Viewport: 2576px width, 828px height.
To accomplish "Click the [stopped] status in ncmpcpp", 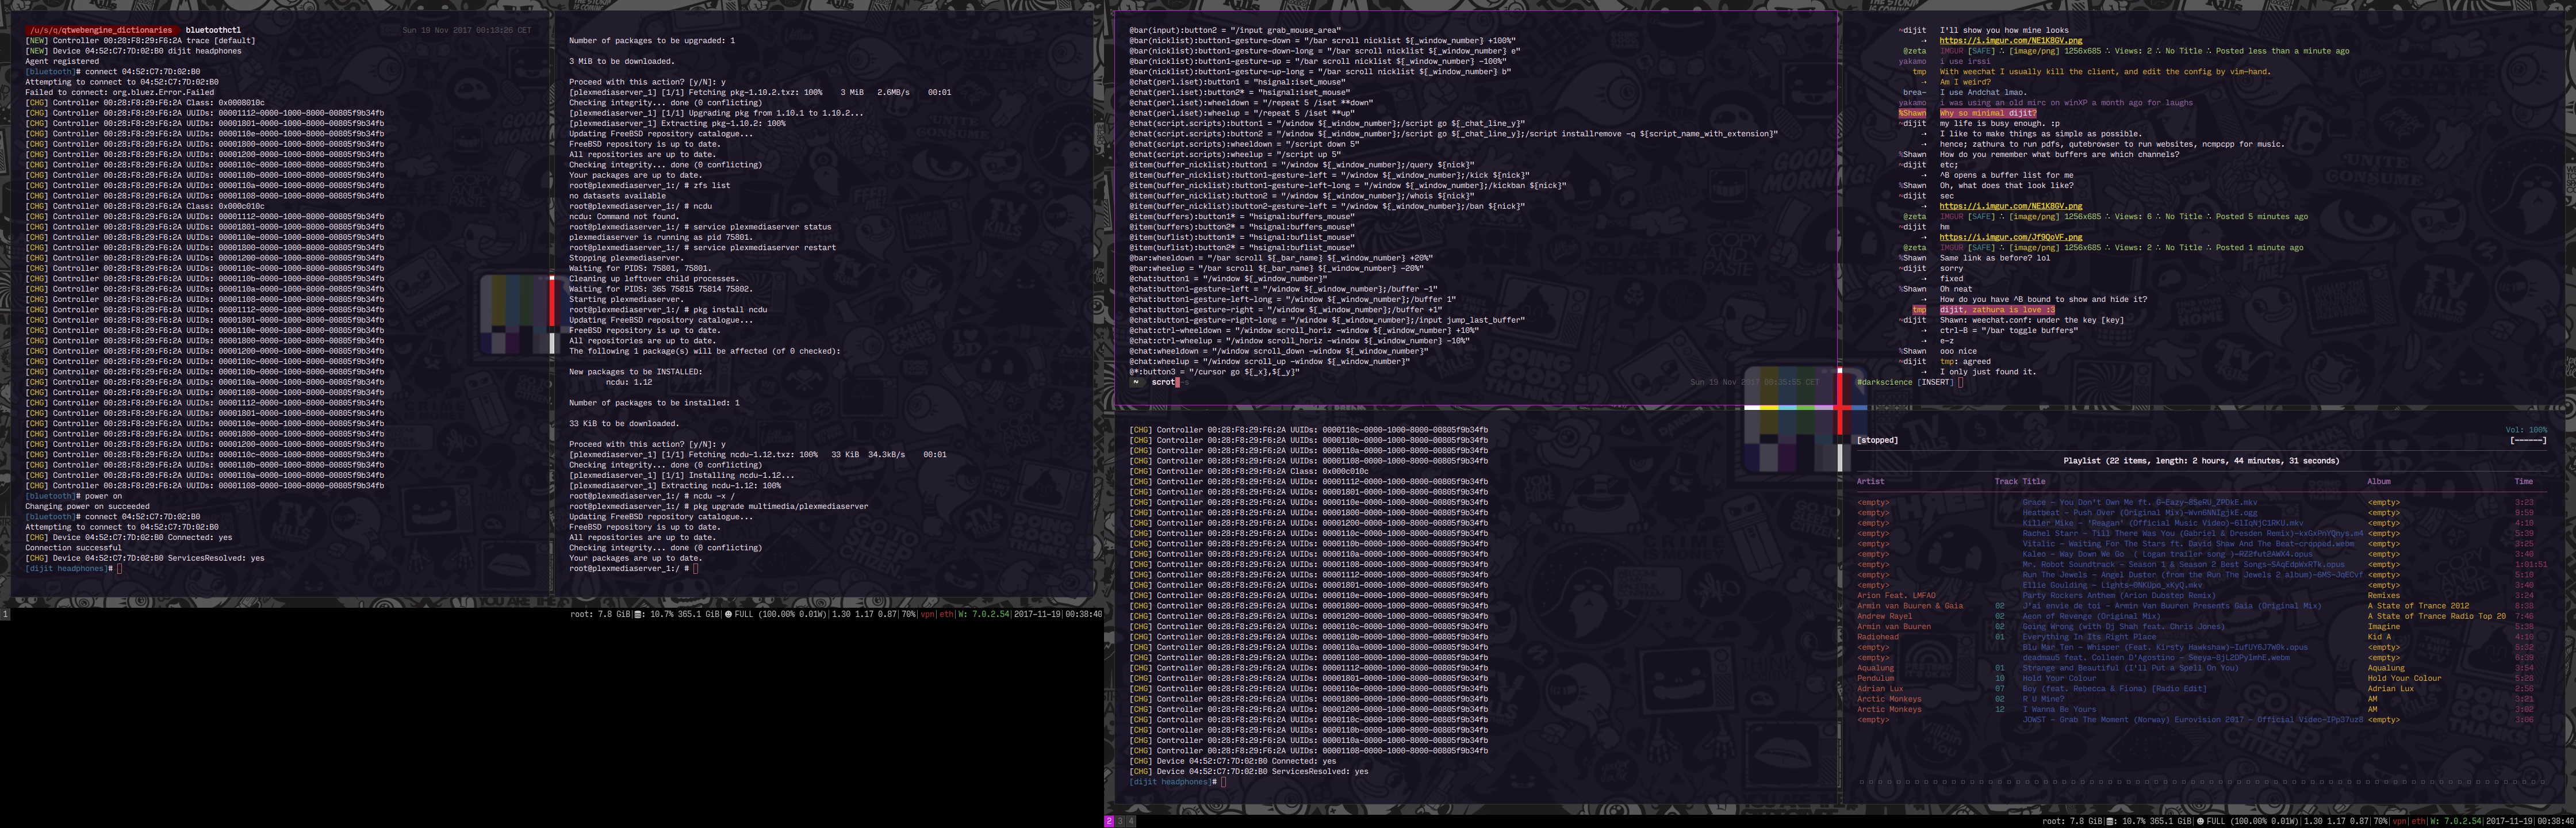I will pos(1877,440).
